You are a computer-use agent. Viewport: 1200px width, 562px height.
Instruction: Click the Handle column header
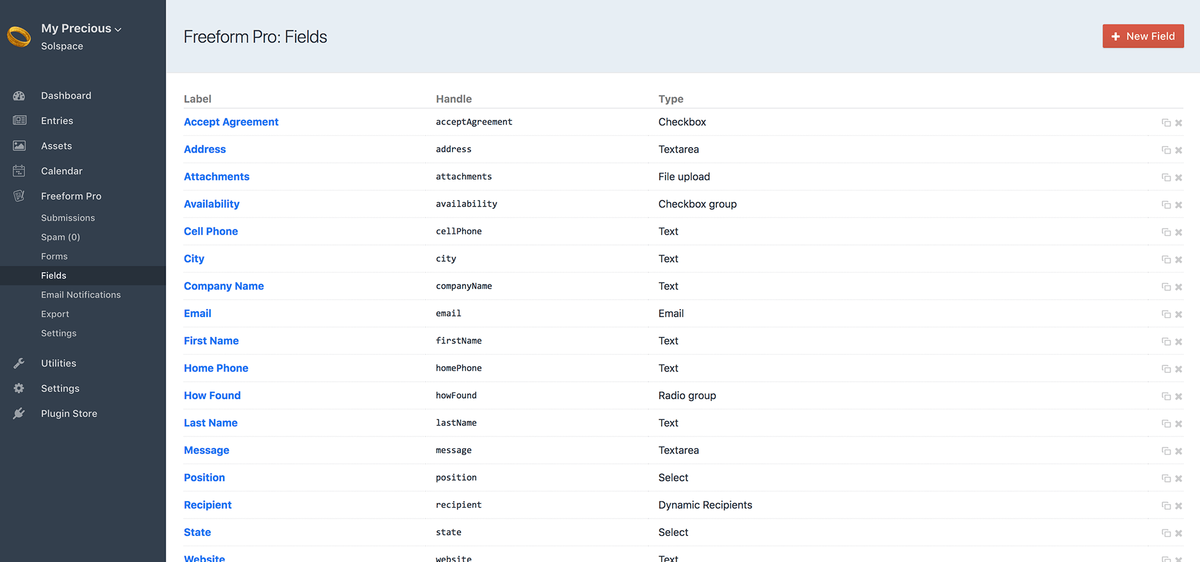pos(454,99)
